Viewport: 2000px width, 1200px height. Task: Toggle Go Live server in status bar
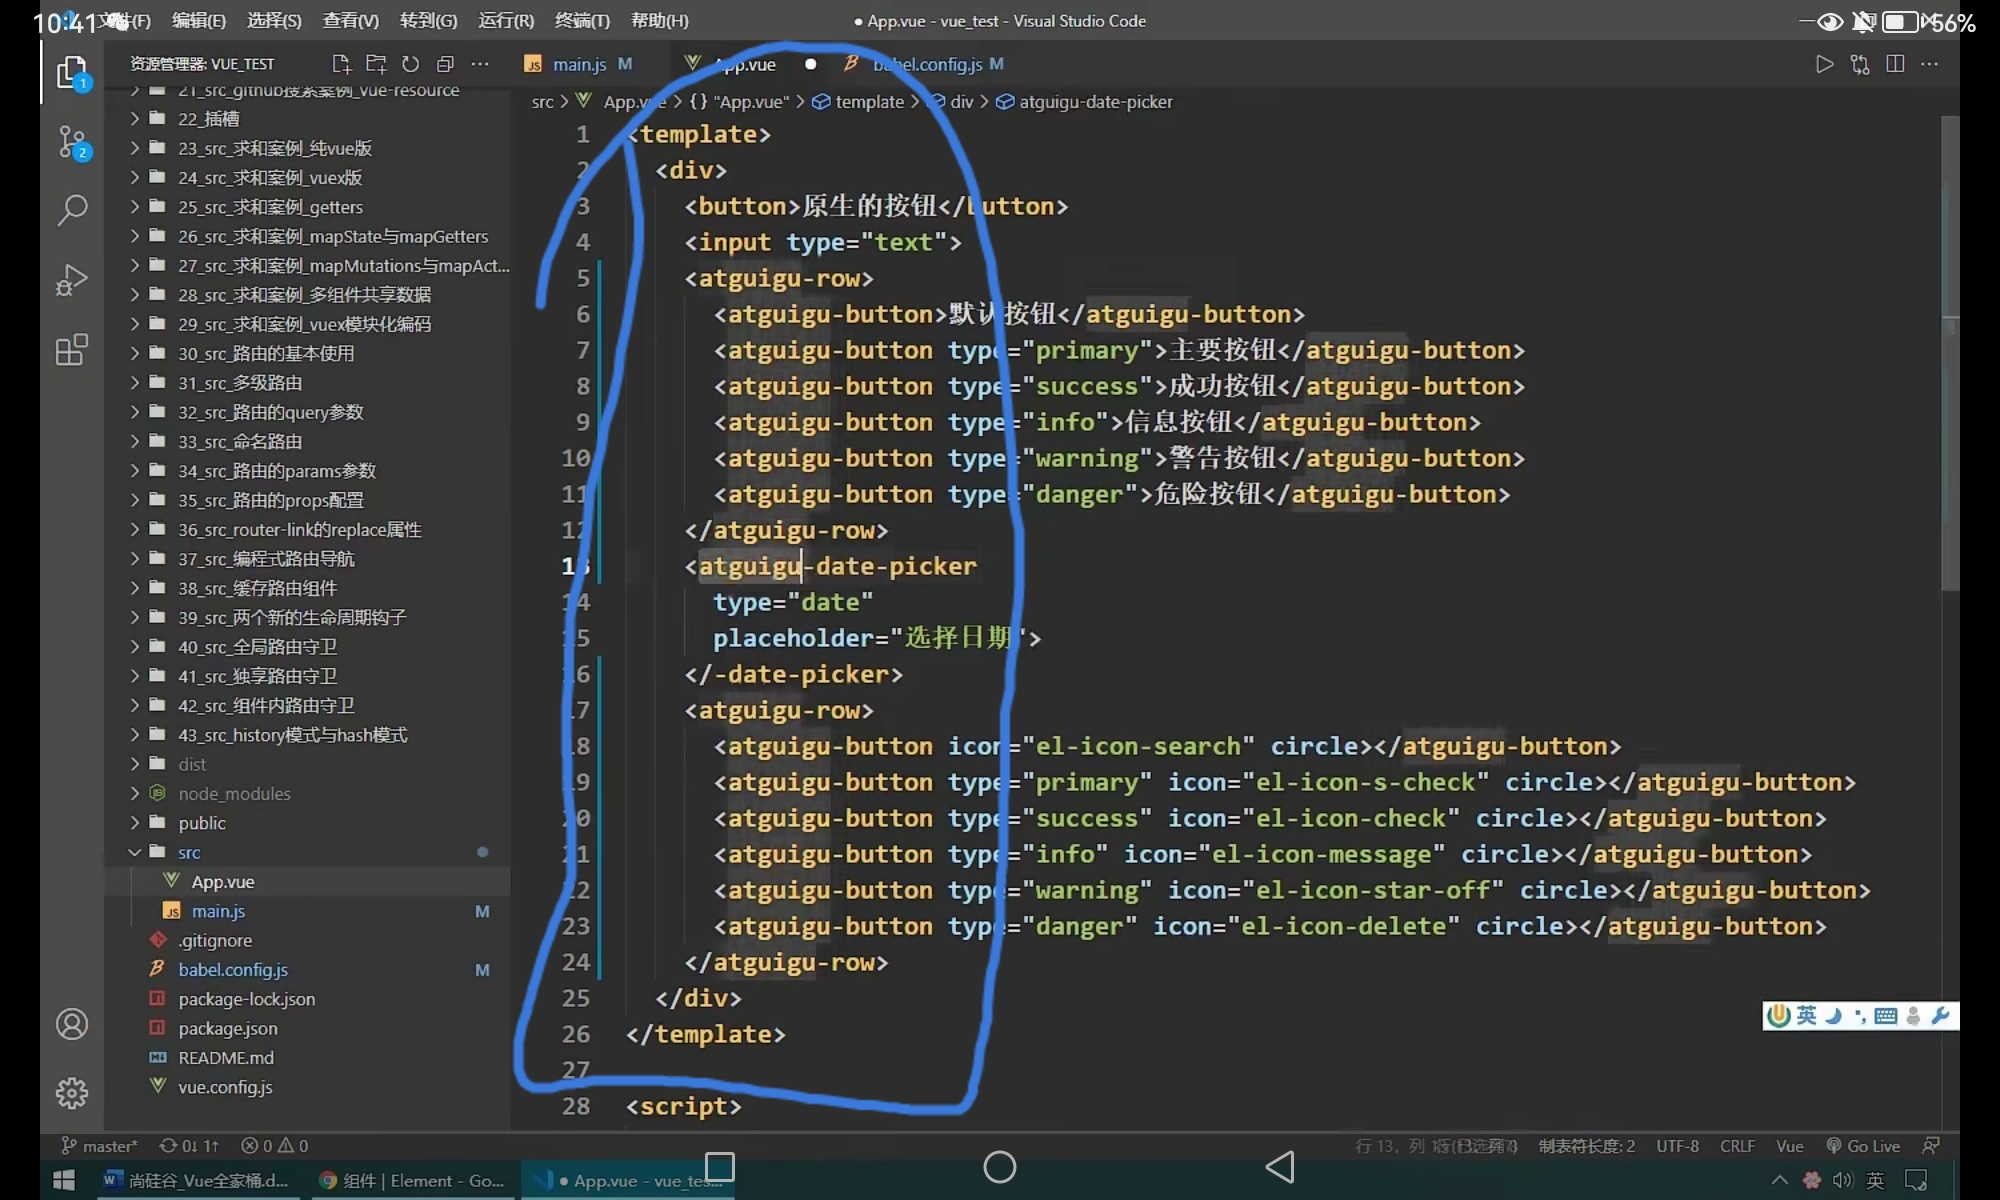(1863, 1146)
